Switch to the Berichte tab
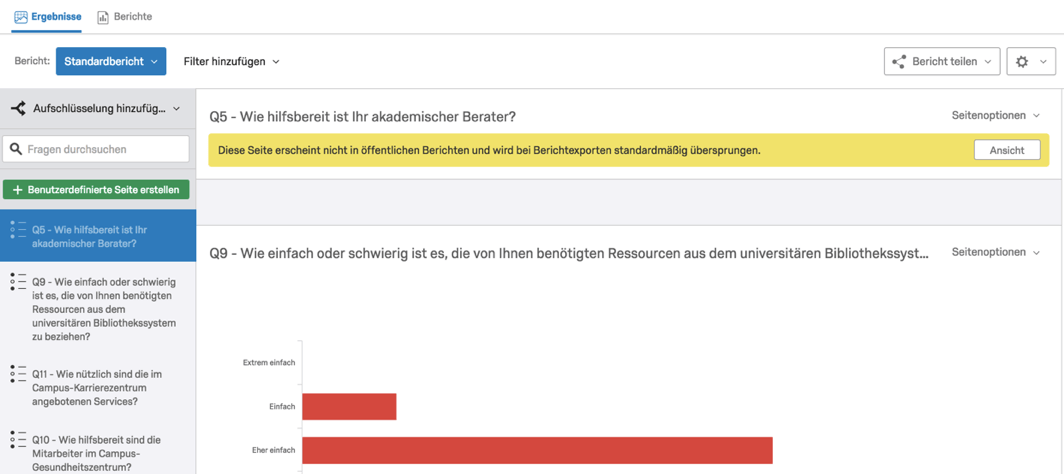This screenshot has height=474, width=1064. tap(125, 16)
